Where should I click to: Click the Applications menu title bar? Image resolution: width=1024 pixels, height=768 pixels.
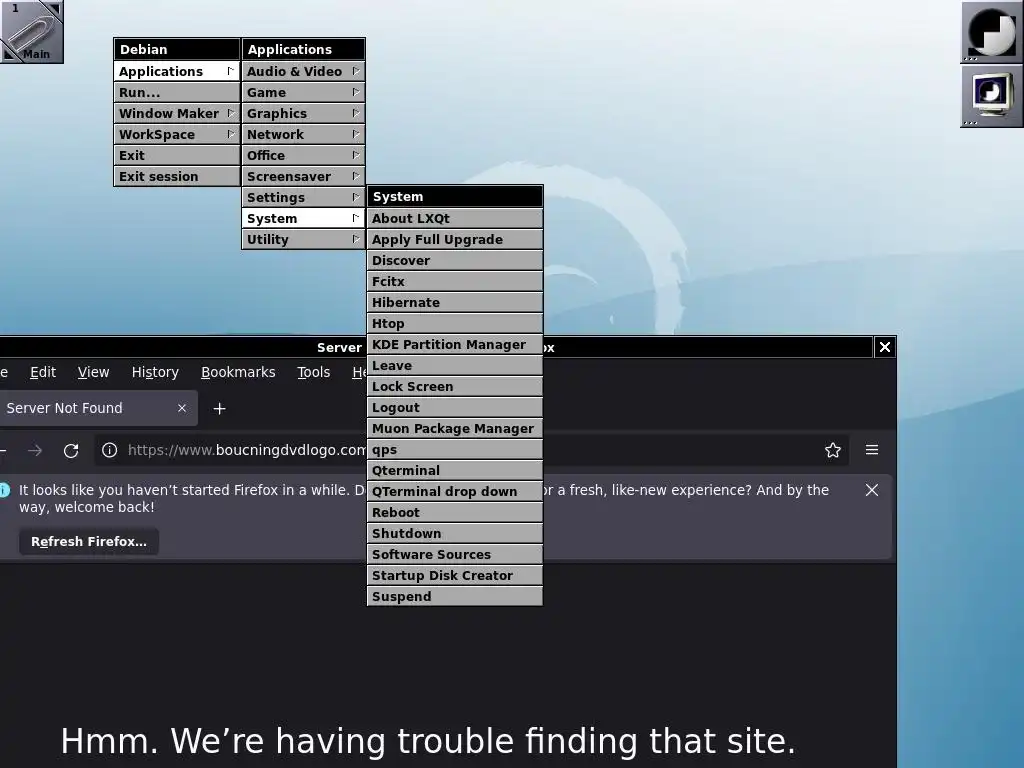click(303, 49)
